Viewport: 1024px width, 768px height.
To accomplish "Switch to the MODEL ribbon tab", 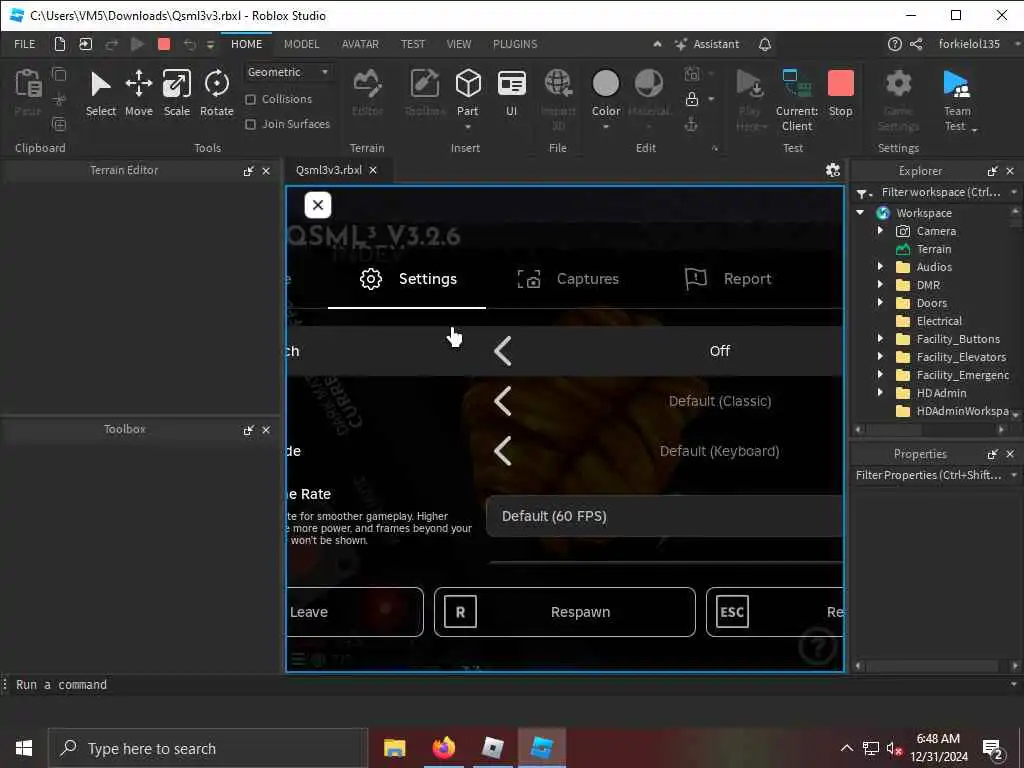I will pos(302,44).
